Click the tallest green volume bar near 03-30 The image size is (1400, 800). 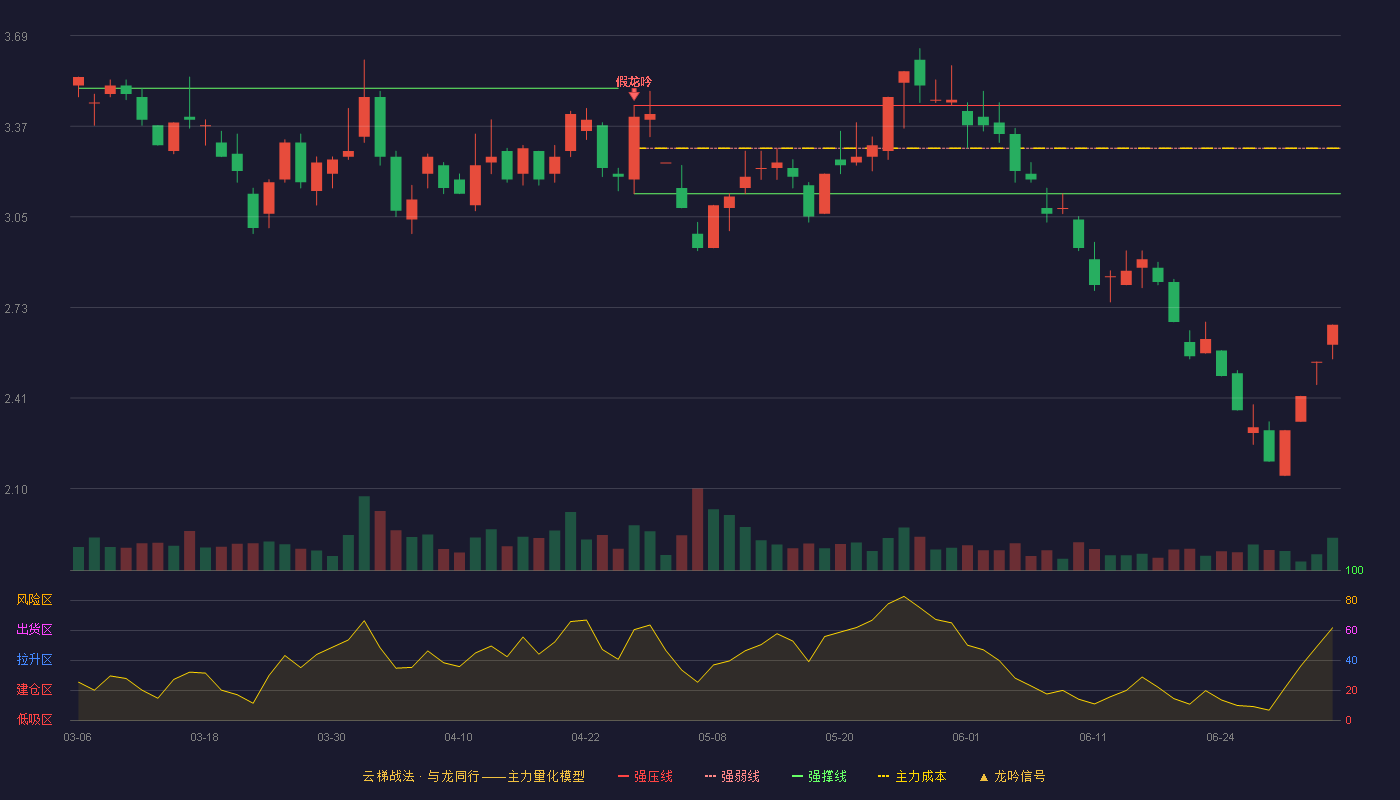364,533
